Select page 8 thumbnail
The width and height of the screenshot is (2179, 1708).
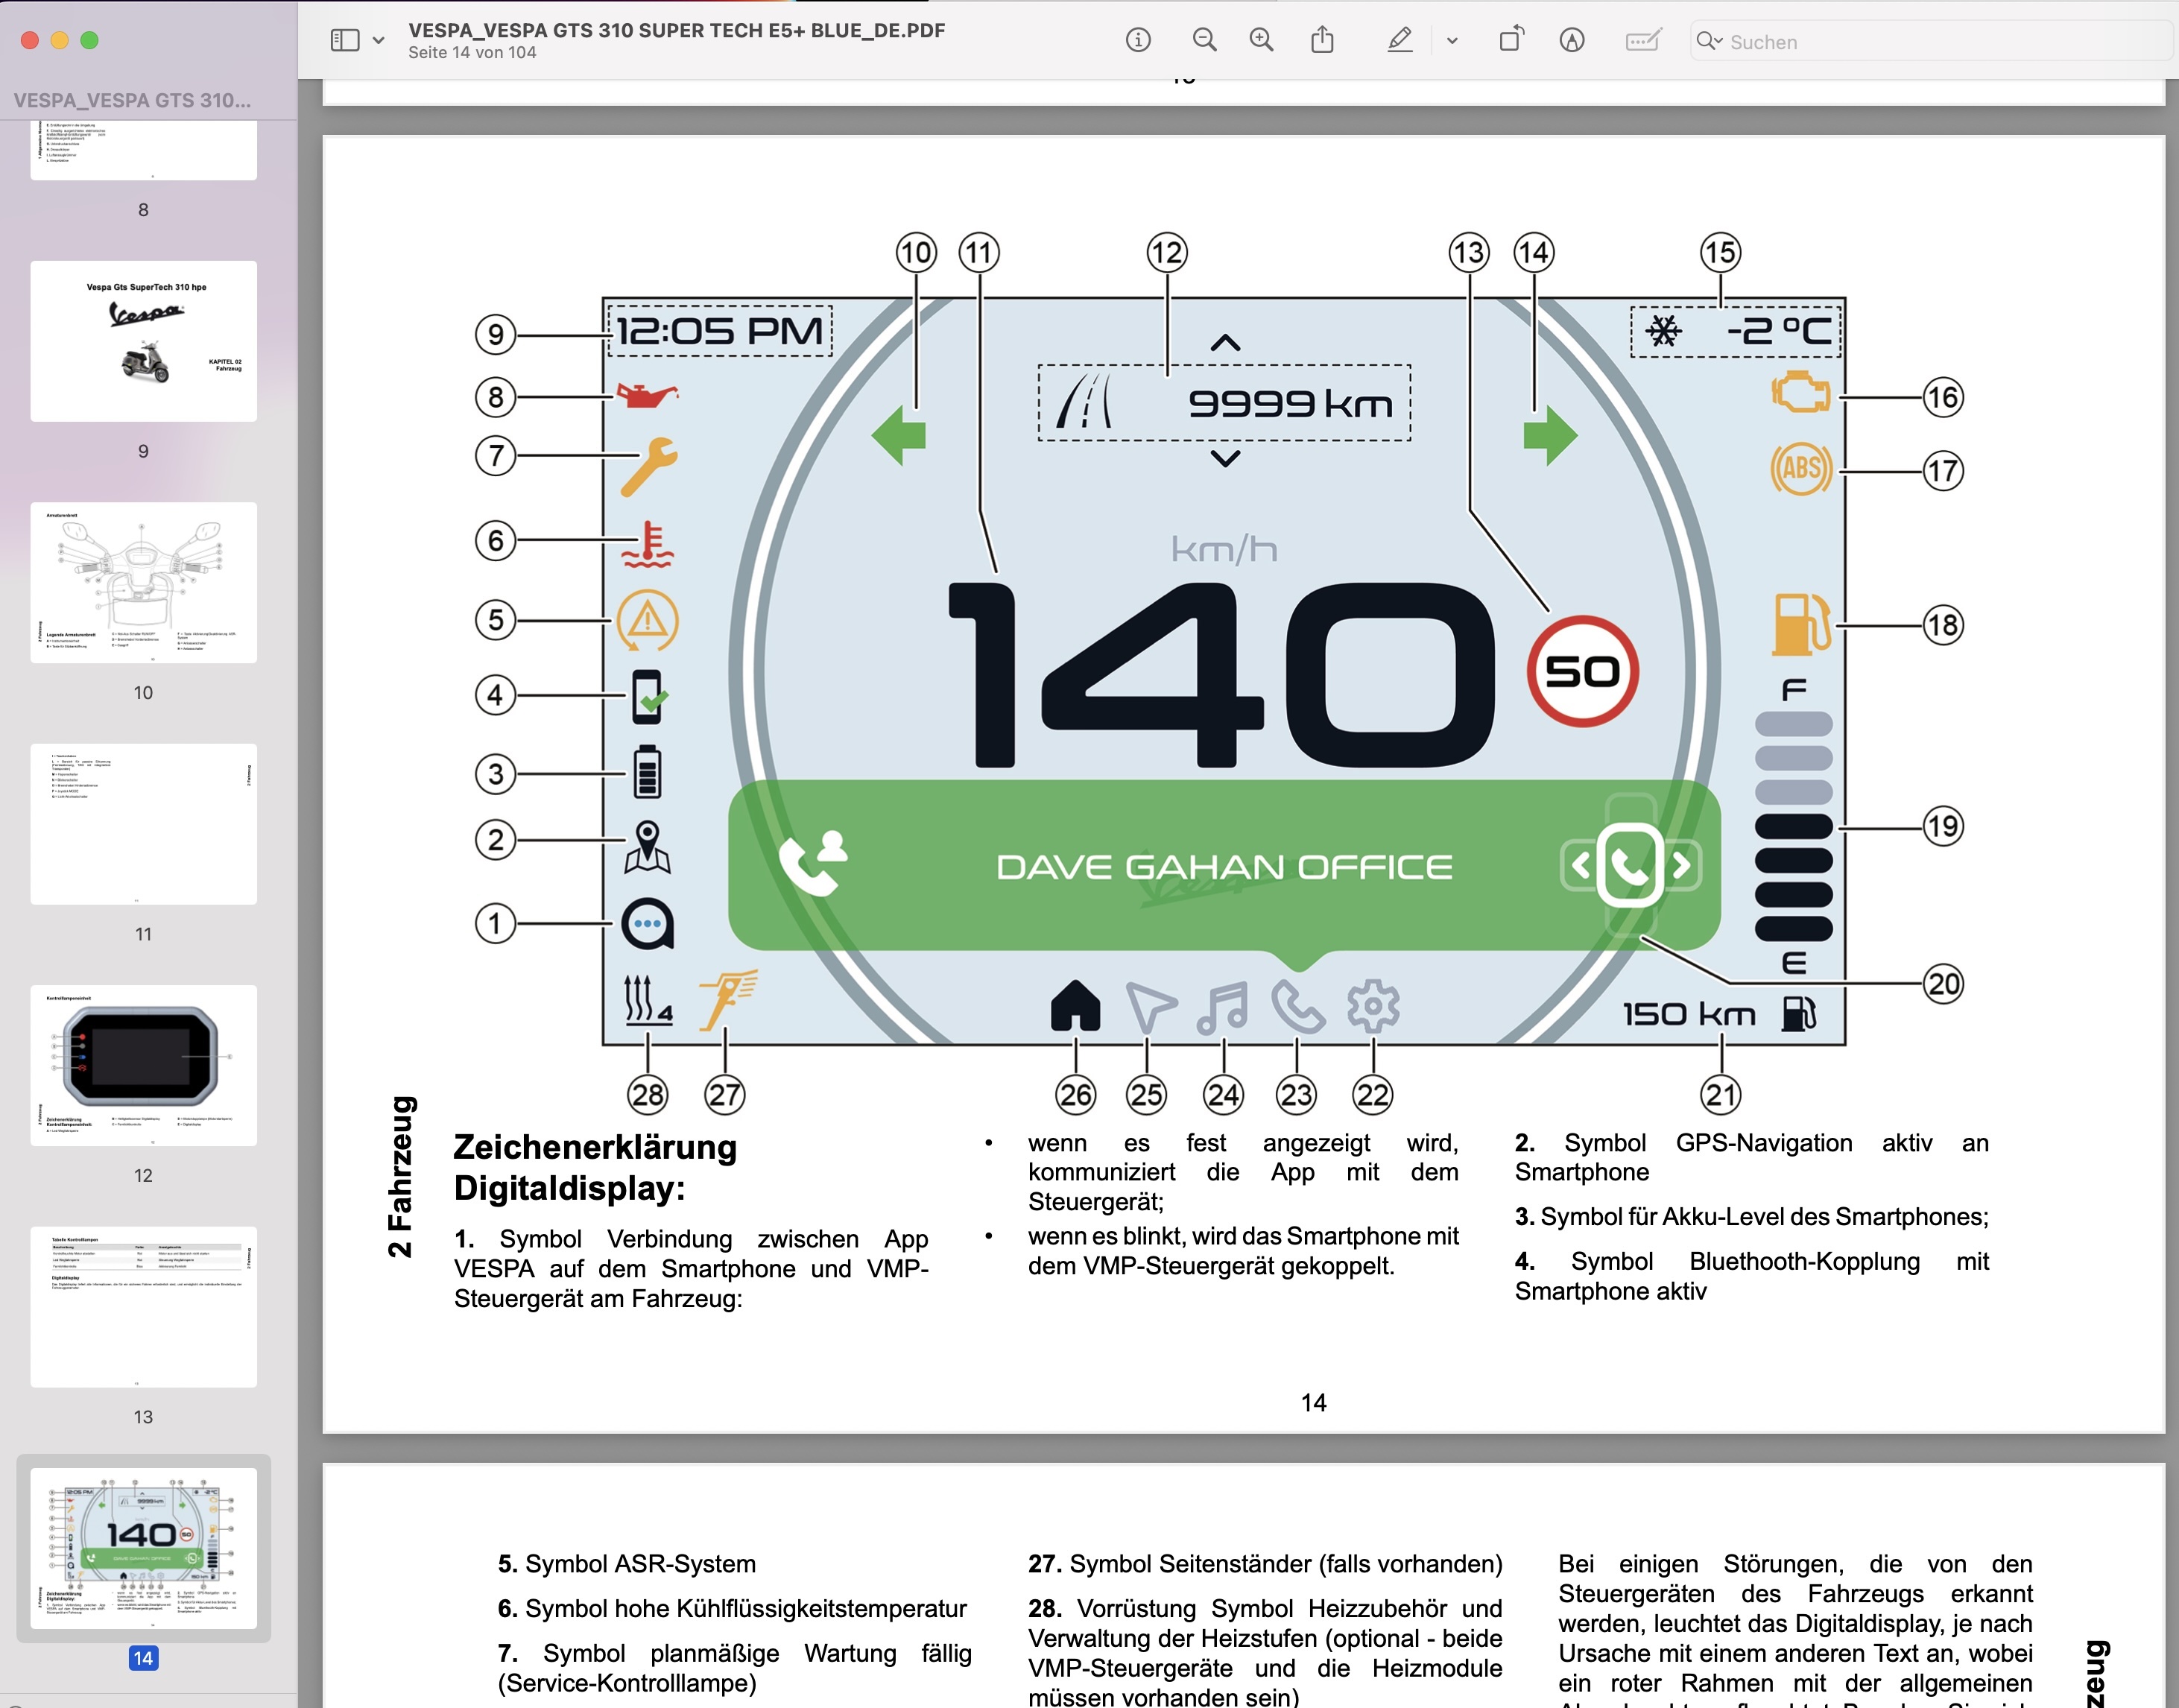[143, 150]
